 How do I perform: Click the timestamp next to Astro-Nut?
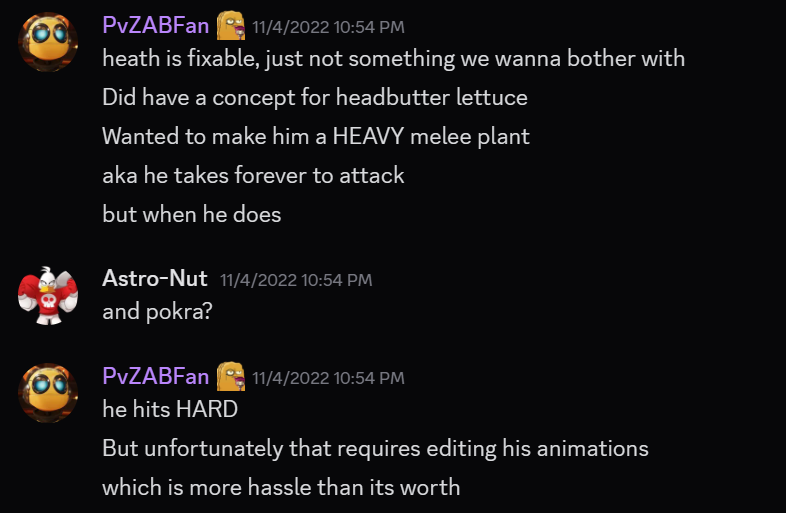296,280
